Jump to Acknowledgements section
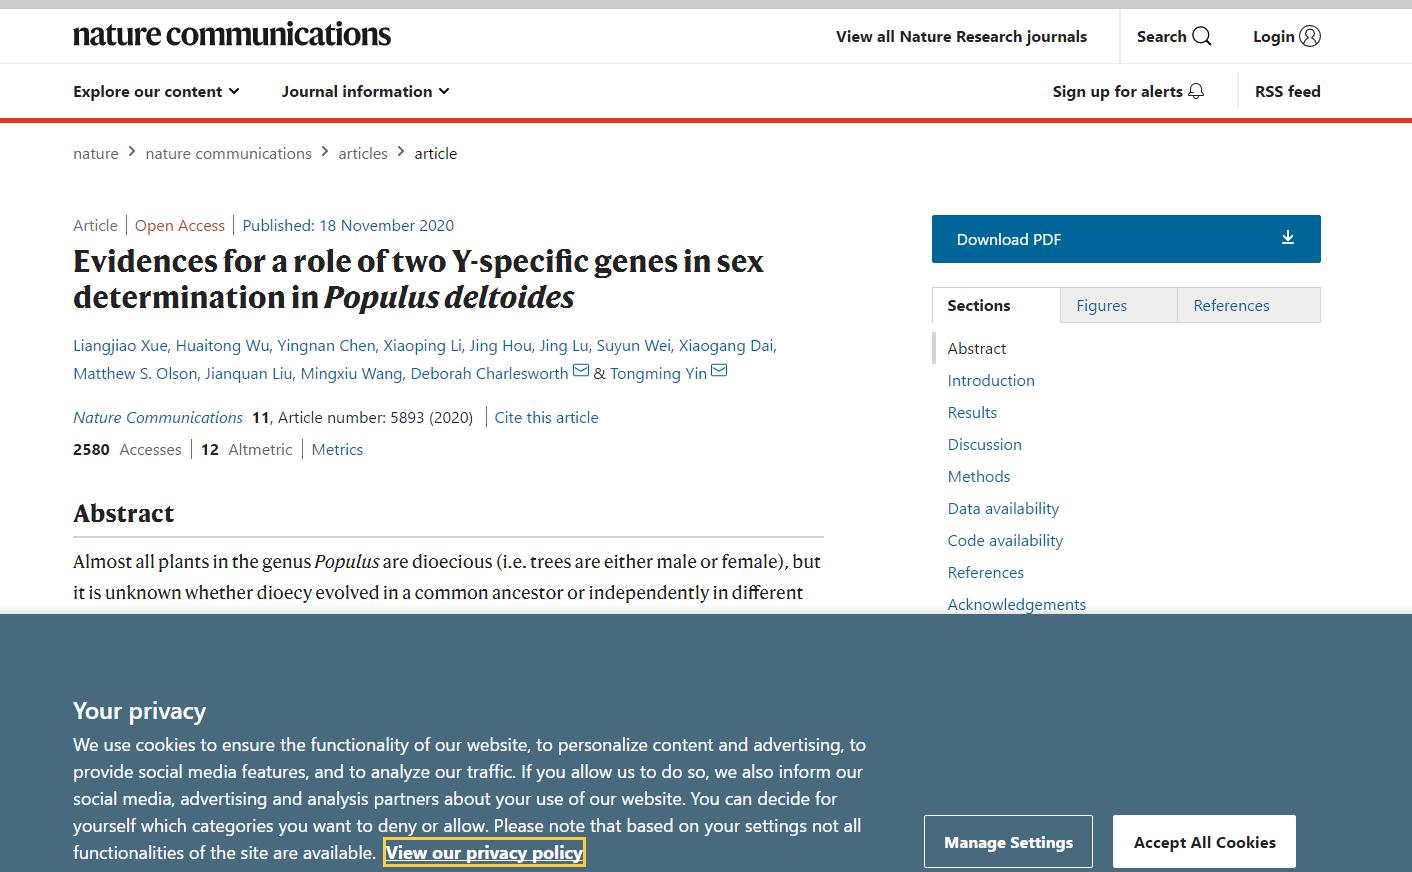Screen dimensions: 1412x872 pyautogui.click(x=1017, y=604)
